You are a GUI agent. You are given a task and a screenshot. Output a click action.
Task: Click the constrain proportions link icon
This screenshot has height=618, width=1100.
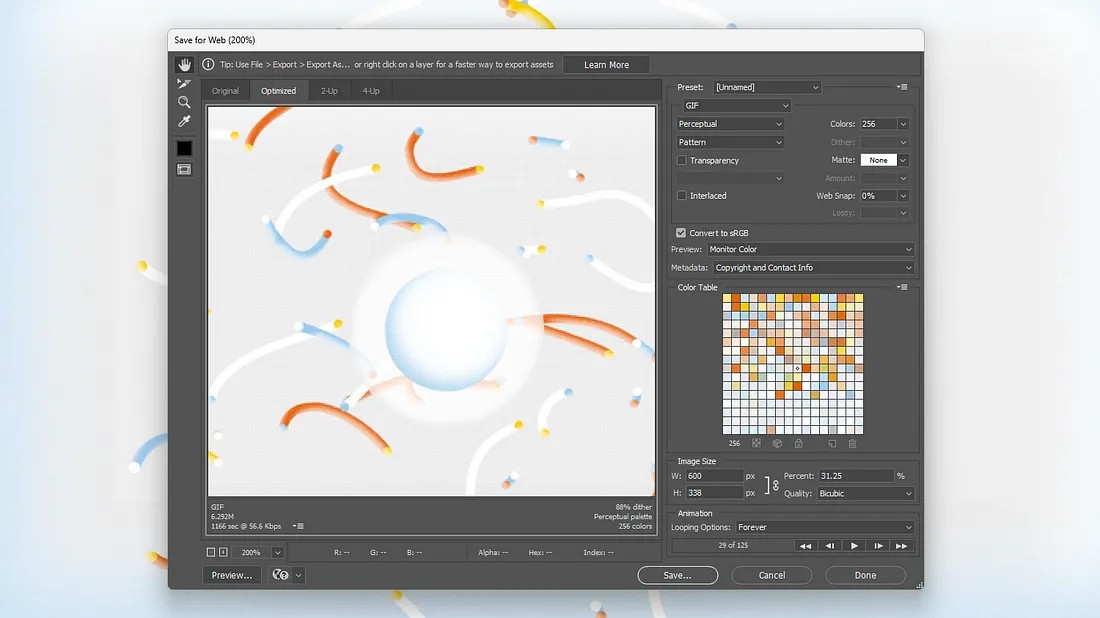pos(775,485)
